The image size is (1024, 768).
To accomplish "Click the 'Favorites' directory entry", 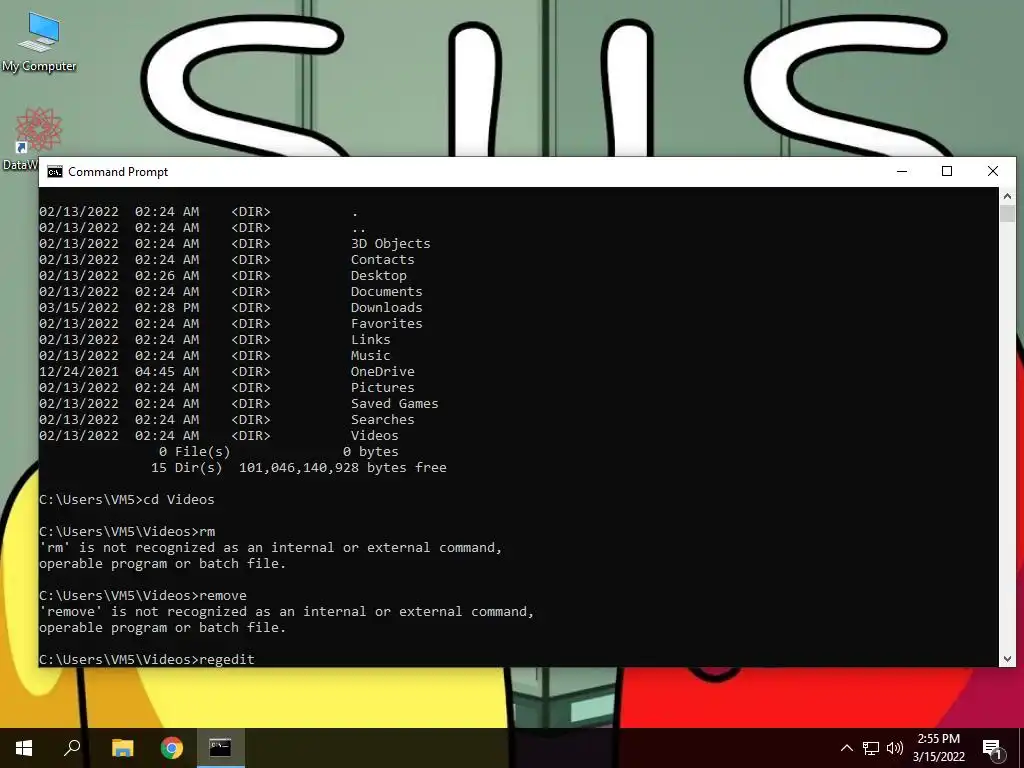I will click(387, 323).
